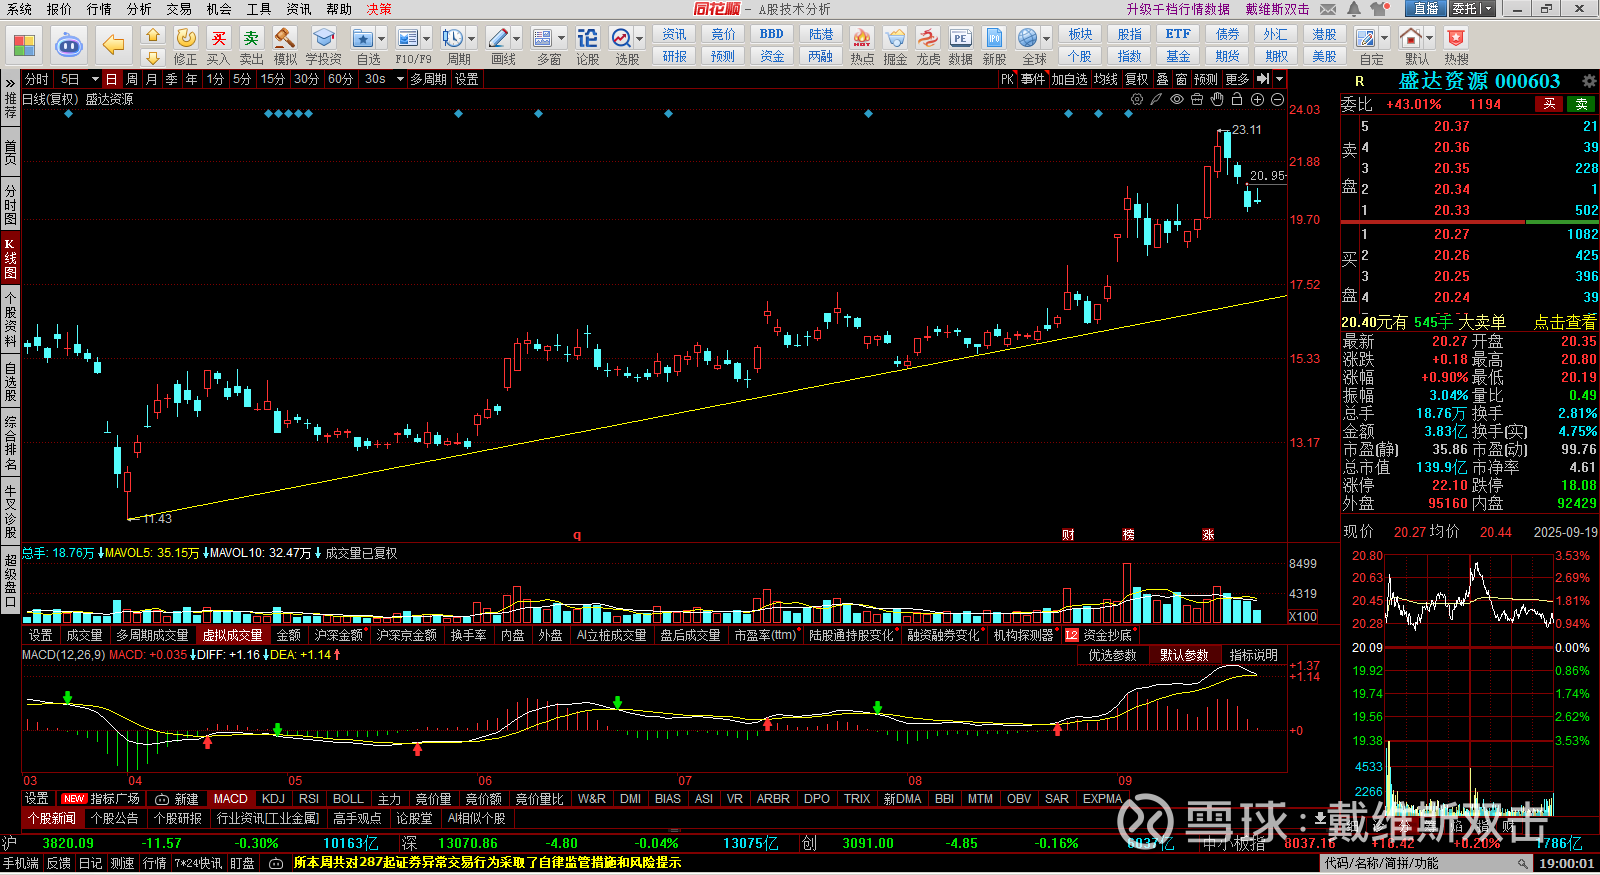Select the chart drawing pen icon
The width and height of the screenshot is (1600, 875).
pos(1156,99)
